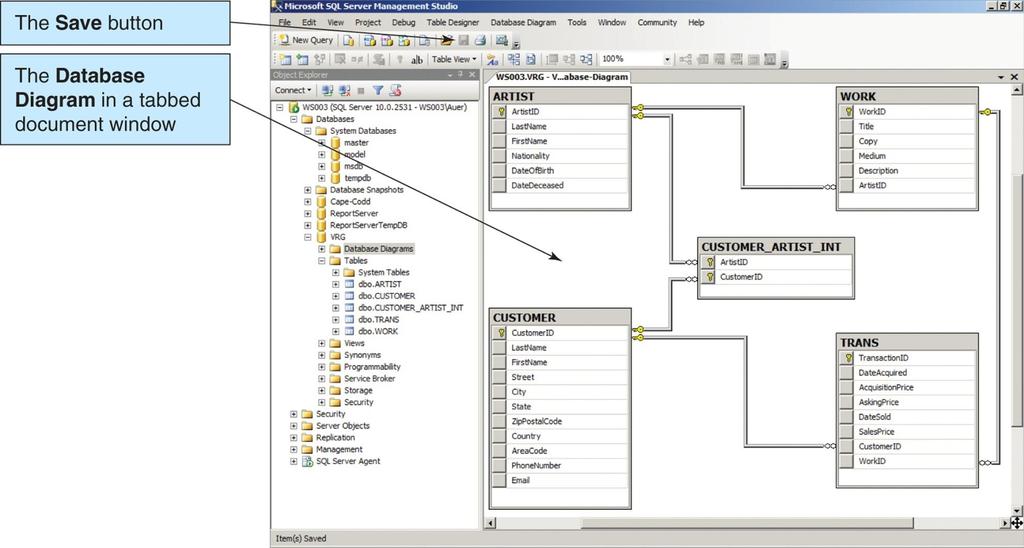Select the Nationality column in ARTIST
The width and height of the screenshot is (1024, 548).
tap(560, 155)
